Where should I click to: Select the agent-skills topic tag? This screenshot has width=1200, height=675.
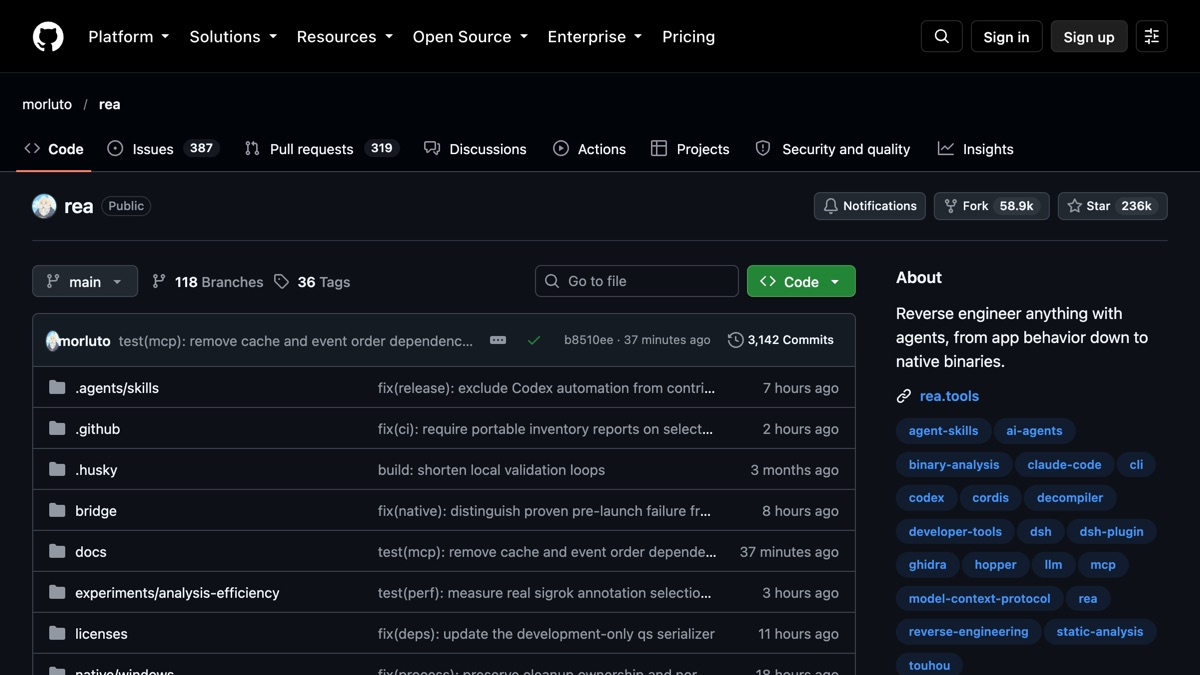tap(943, 431)
